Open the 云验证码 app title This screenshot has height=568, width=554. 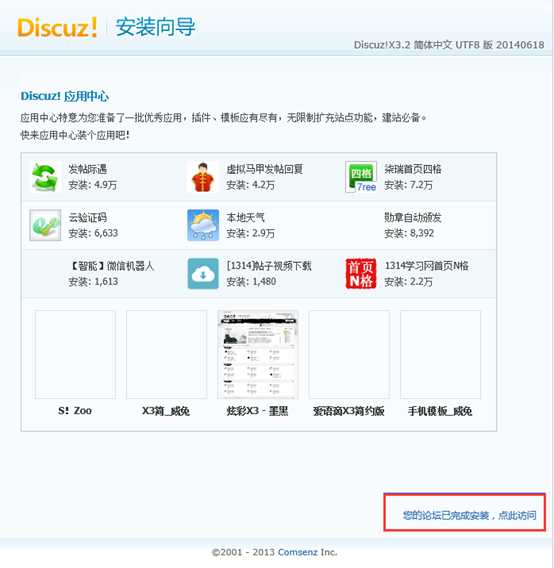(x=88, y=217)
